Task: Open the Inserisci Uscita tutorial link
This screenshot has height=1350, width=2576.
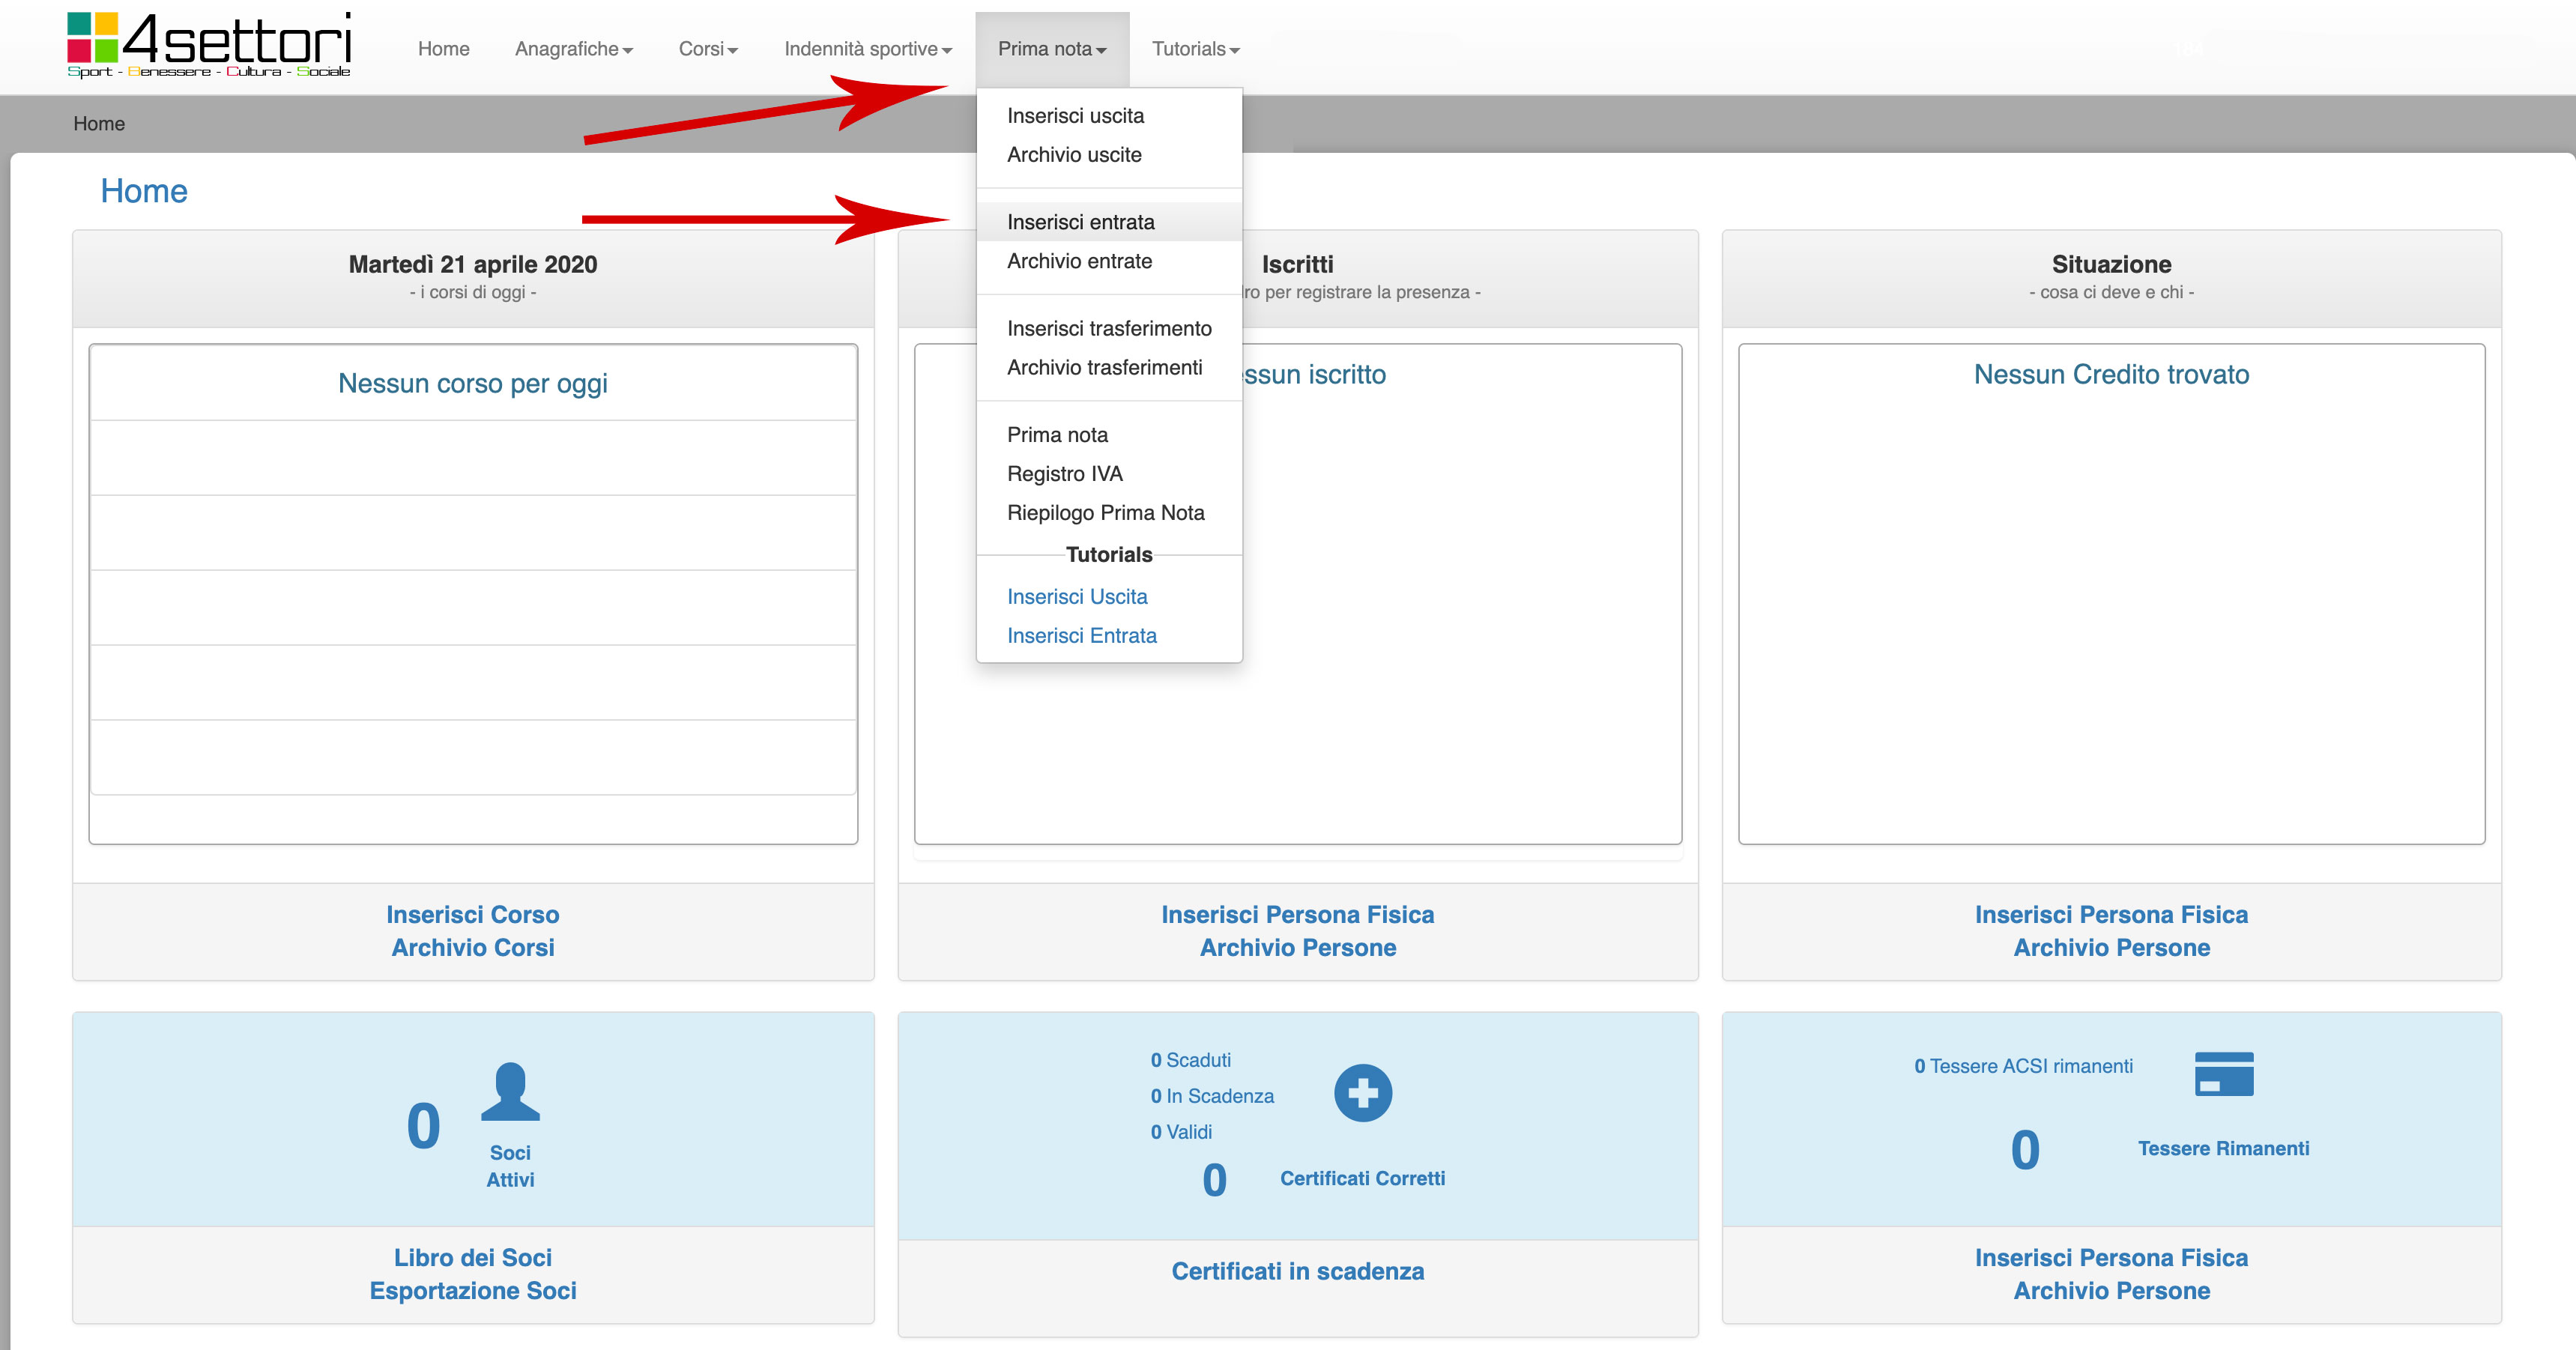Action: [1076, 597]
